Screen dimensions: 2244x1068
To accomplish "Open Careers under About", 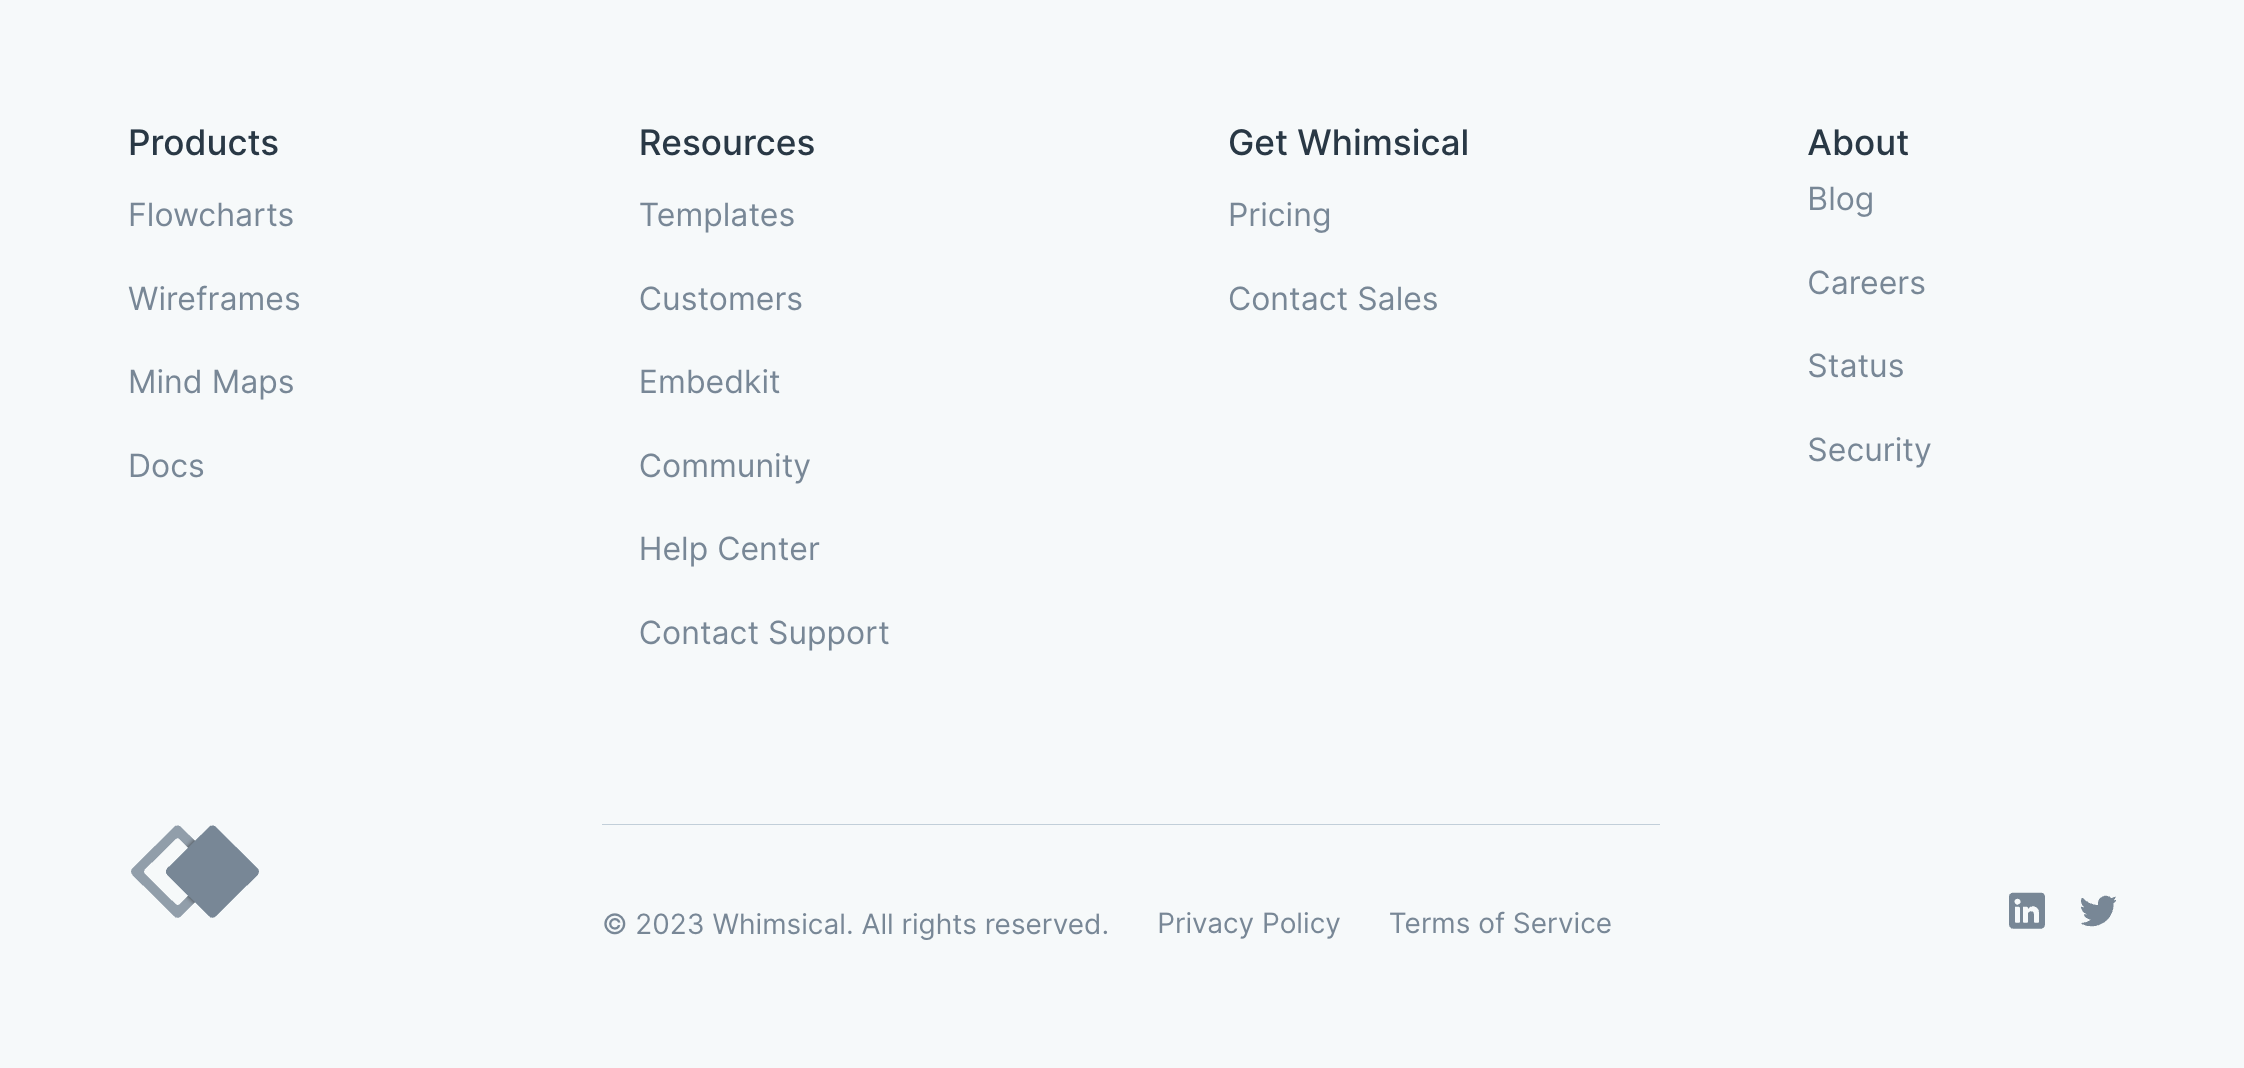I will click(1866, 282).
